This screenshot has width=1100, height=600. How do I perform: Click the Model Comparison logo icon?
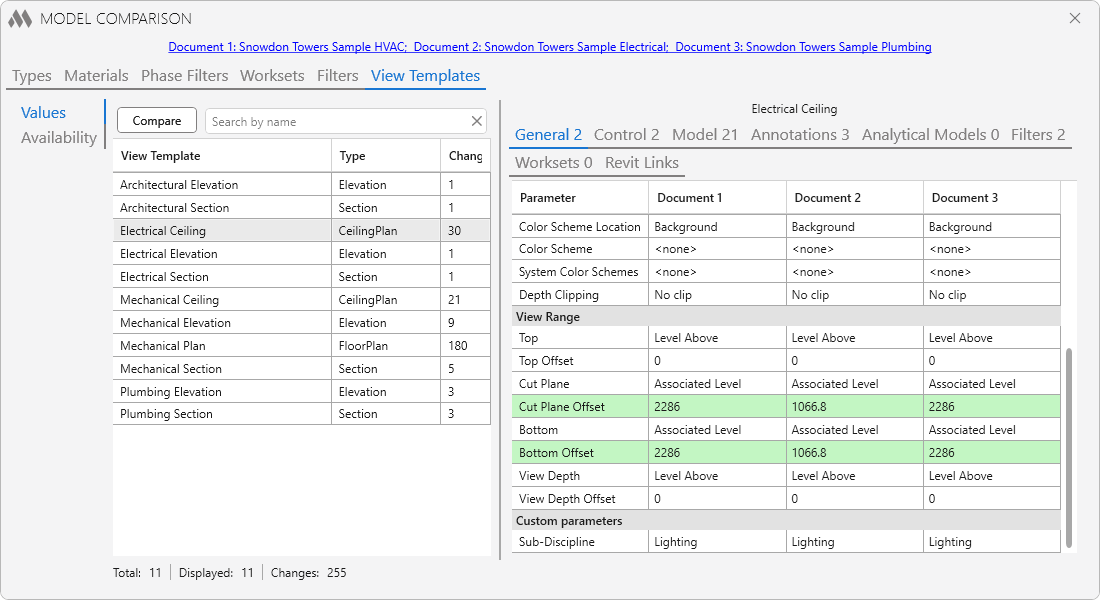click(x=20, y=19)
